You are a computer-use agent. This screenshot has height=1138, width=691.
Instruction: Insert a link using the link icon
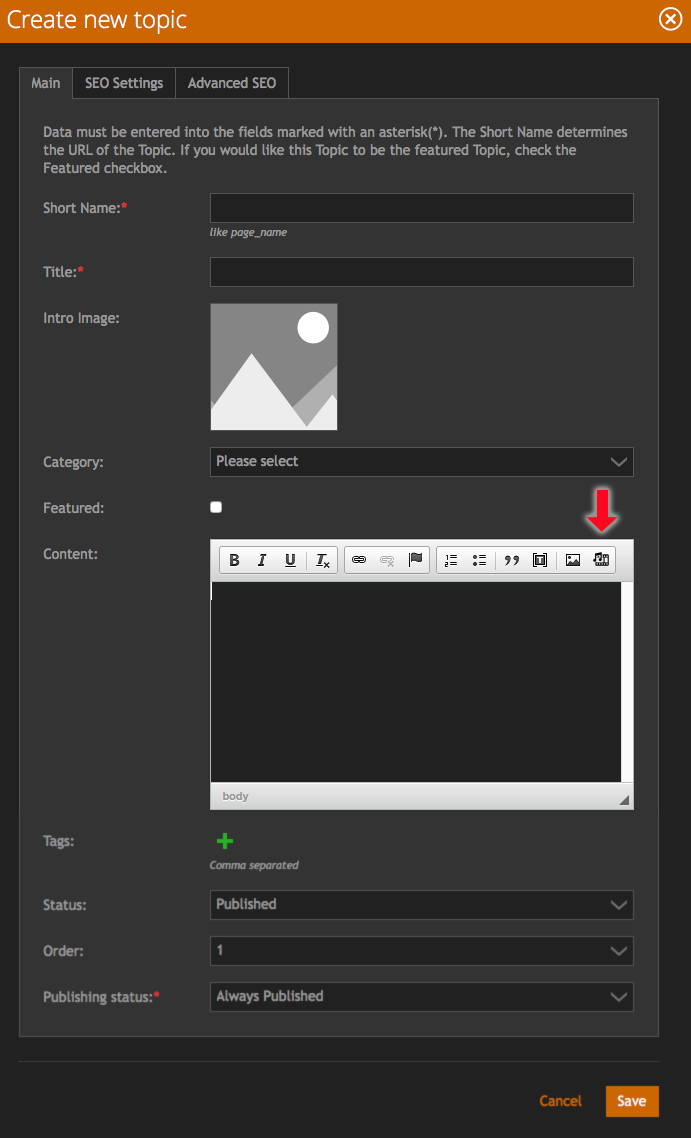click(x=359, y=560)
